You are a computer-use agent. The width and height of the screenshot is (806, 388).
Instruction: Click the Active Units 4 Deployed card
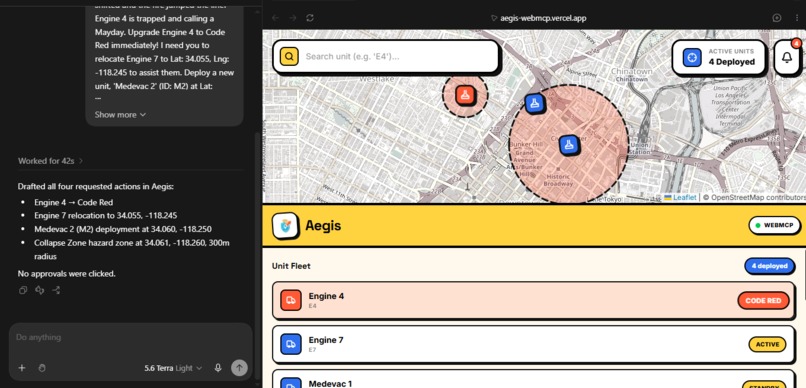[x=719, y=58]
